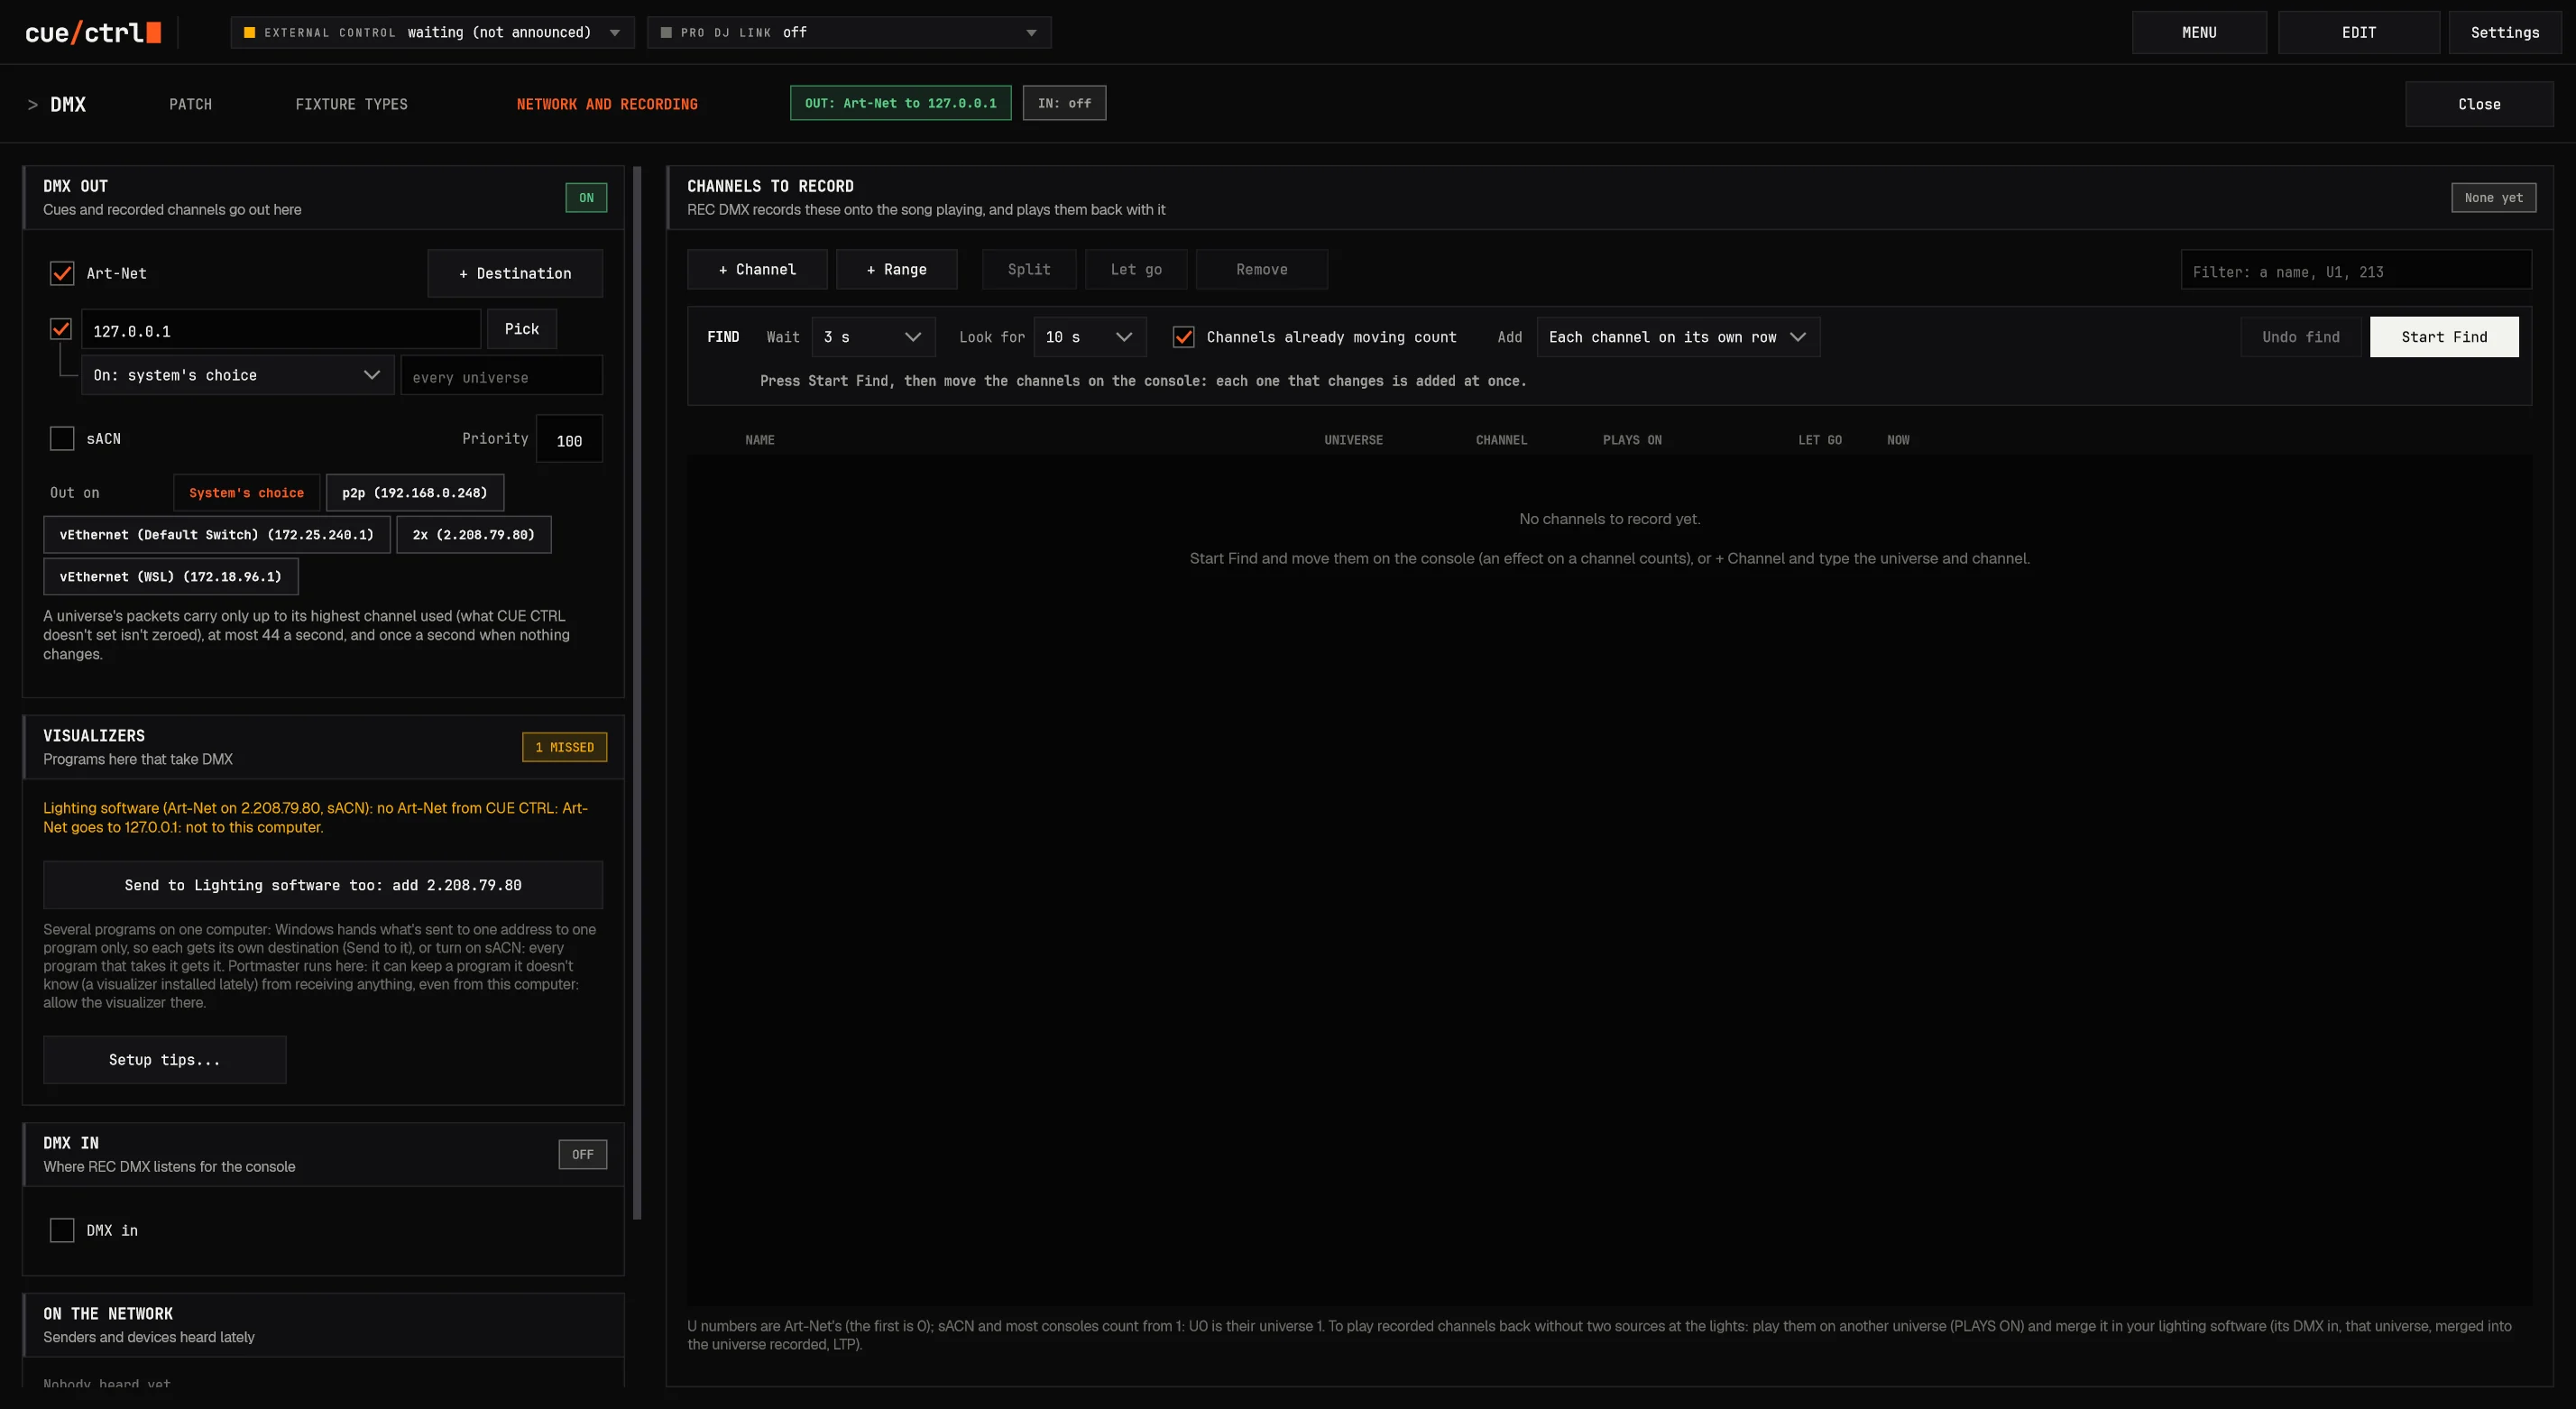Open the MENU at top right
The height and width of the screenshot is (1409, 2576).
[x=2199, y=32]
